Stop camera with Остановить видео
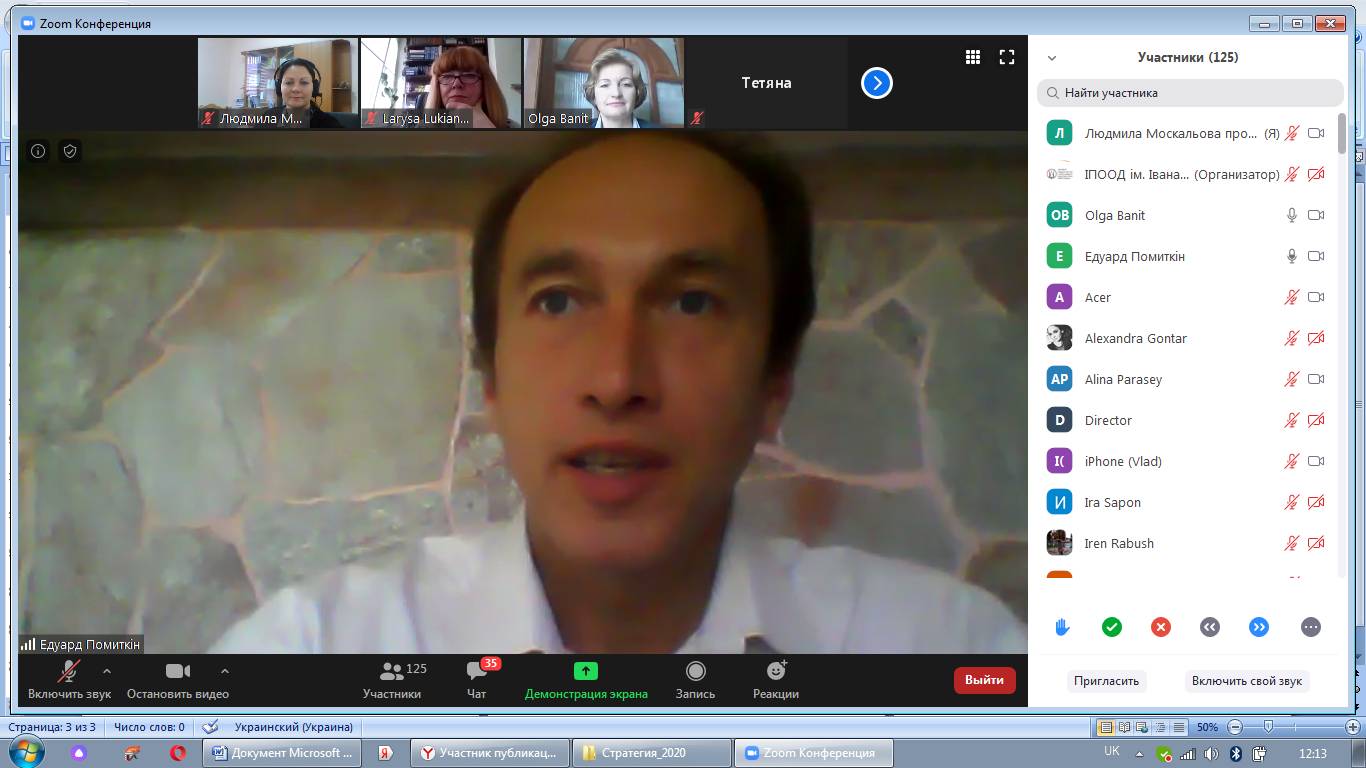 click(178, 679)
